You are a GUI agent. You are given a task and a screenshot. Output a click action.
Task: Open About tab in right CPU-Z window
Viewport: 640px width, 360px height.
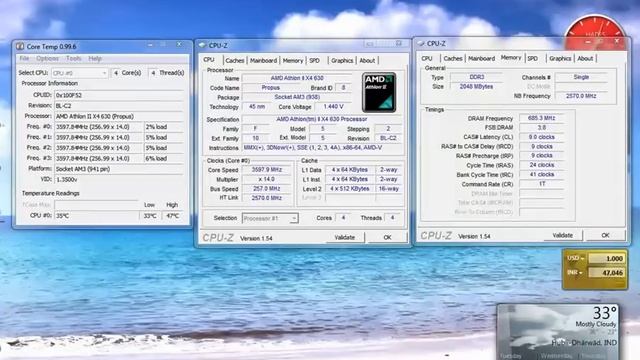585,58
